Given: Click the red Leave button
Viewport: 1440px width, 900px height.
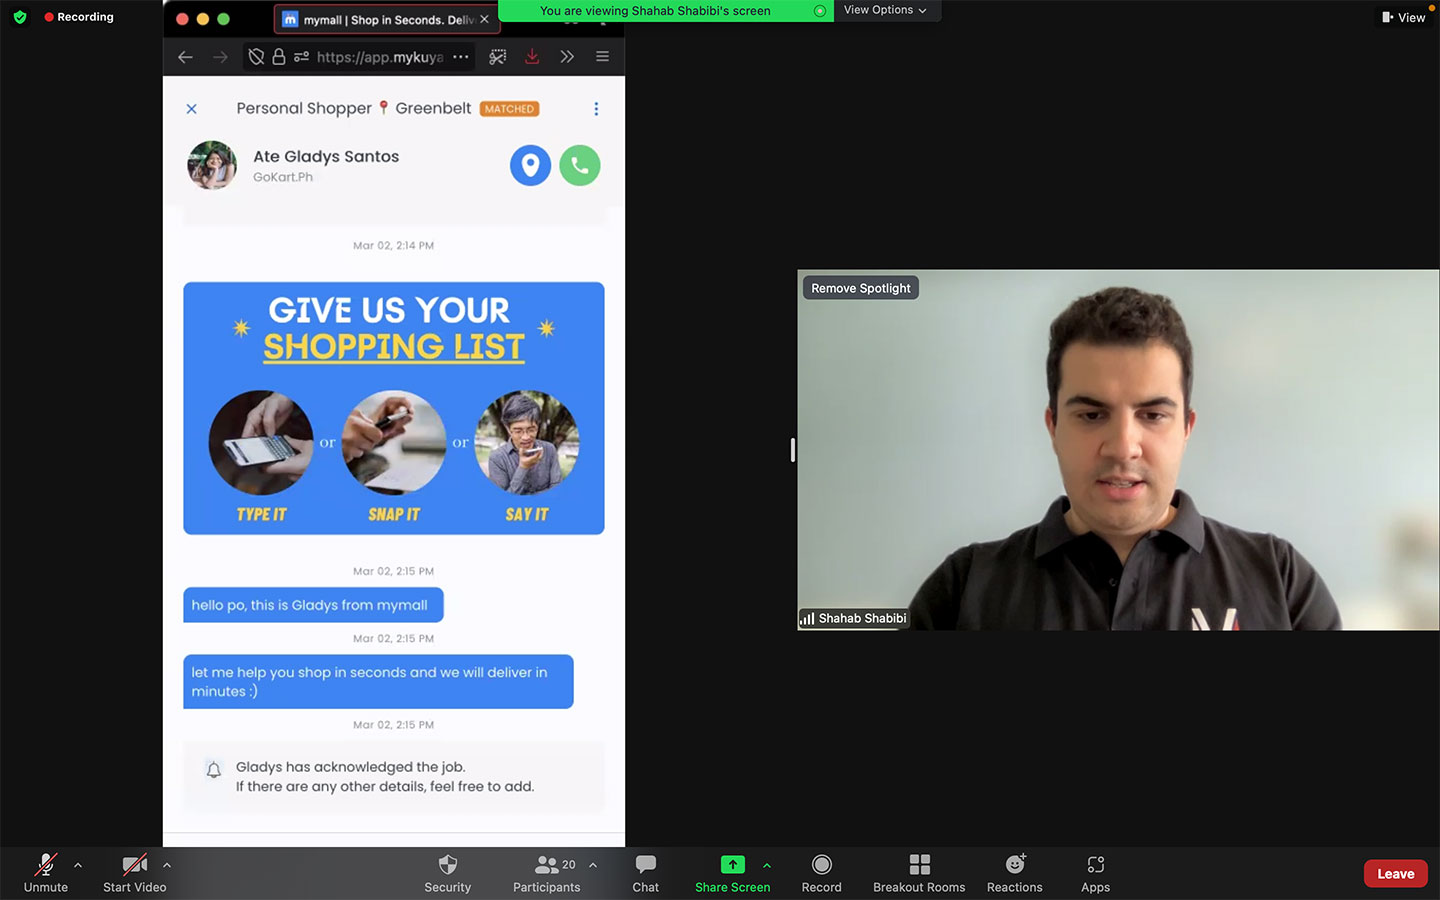Looking at the screenshot, I should tap(1395, 873).
